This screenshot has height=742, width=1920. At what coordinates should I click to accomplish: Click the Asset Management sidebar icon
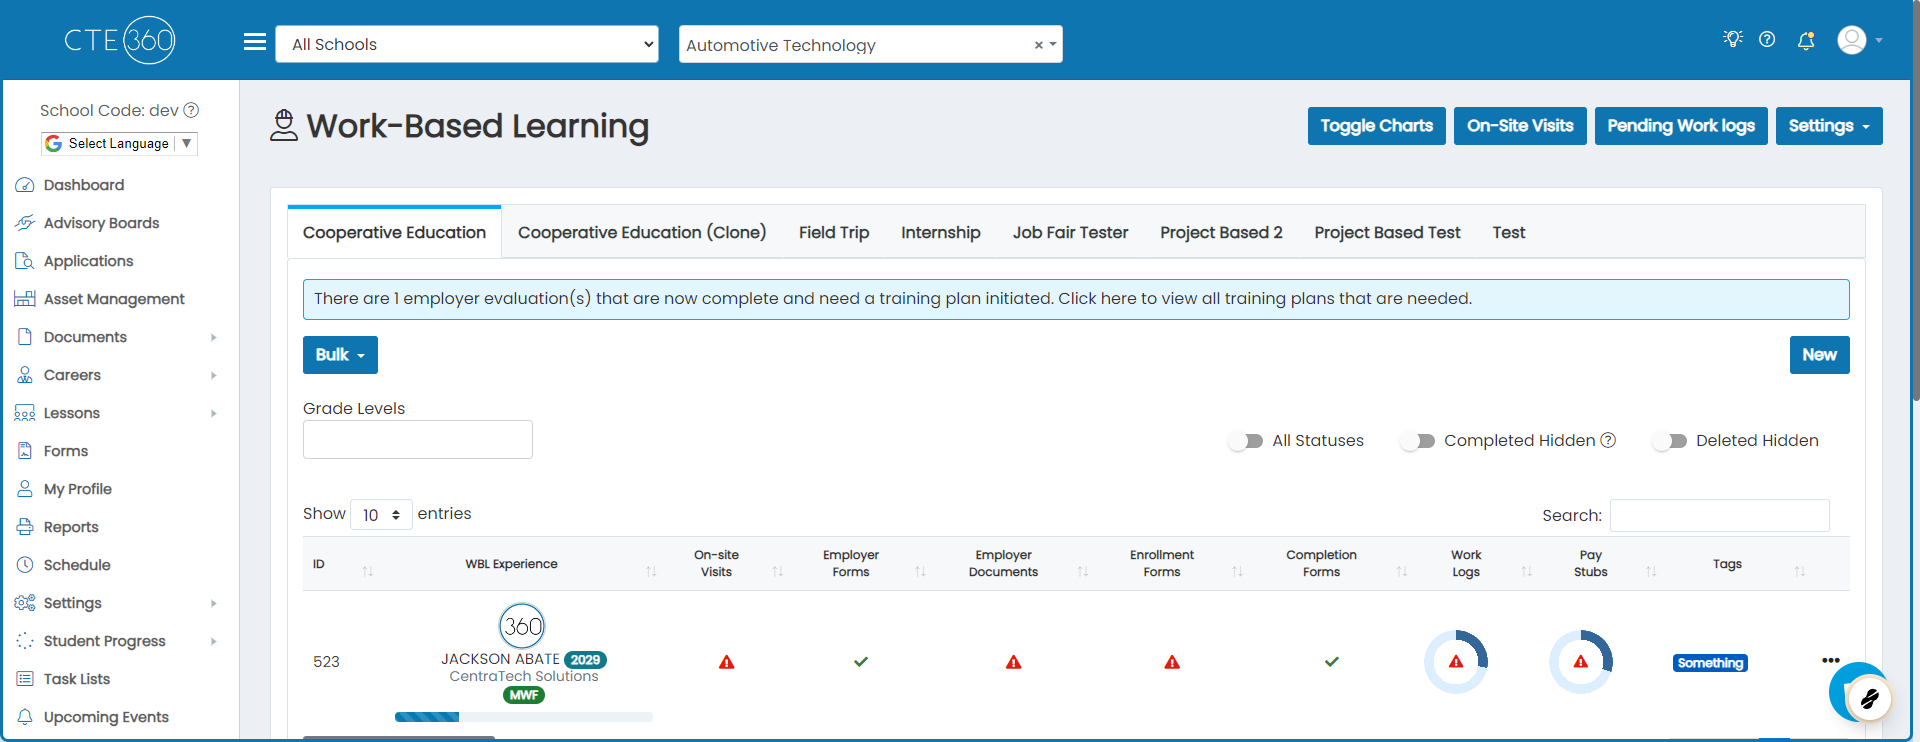pyautogui.click(x=25, y=299)
